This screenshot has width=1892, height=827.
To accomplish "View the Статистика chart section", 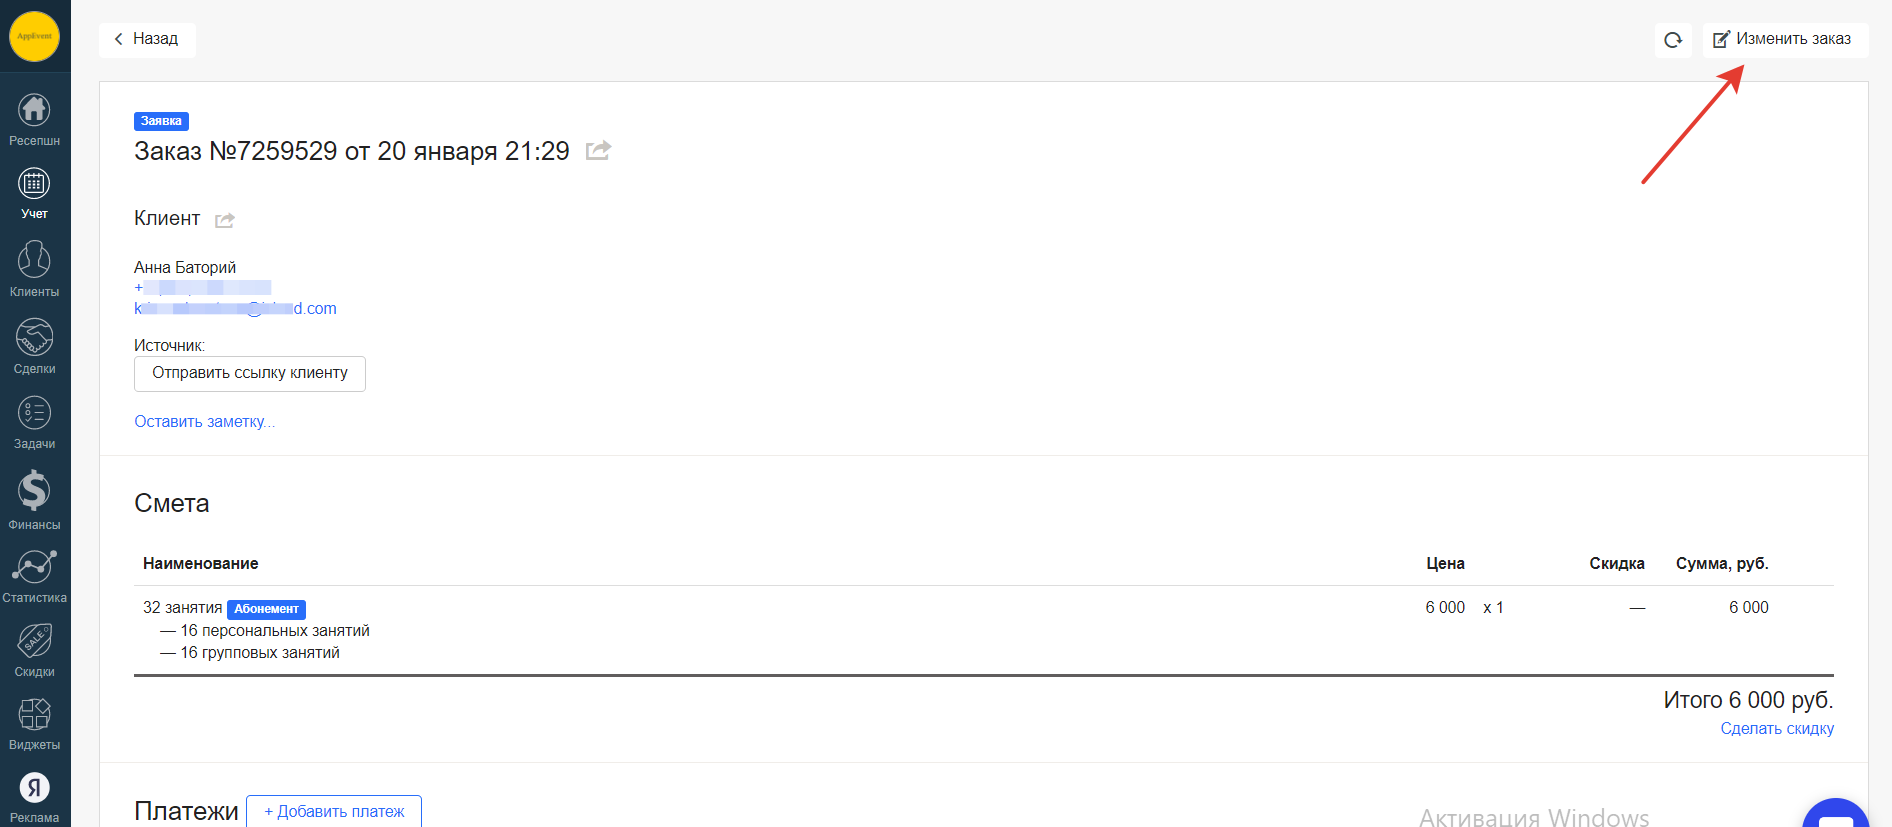I will 34,575.
